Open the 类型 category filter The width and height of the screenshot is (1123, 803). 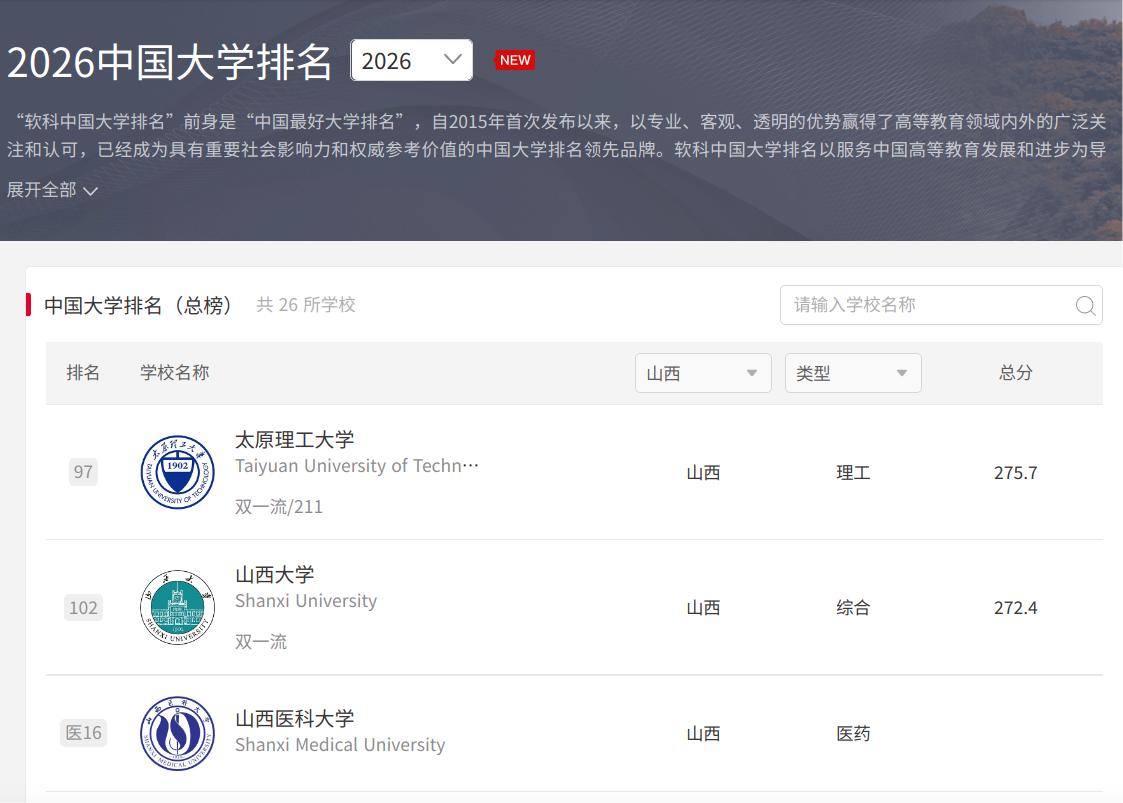pos(853,372)
